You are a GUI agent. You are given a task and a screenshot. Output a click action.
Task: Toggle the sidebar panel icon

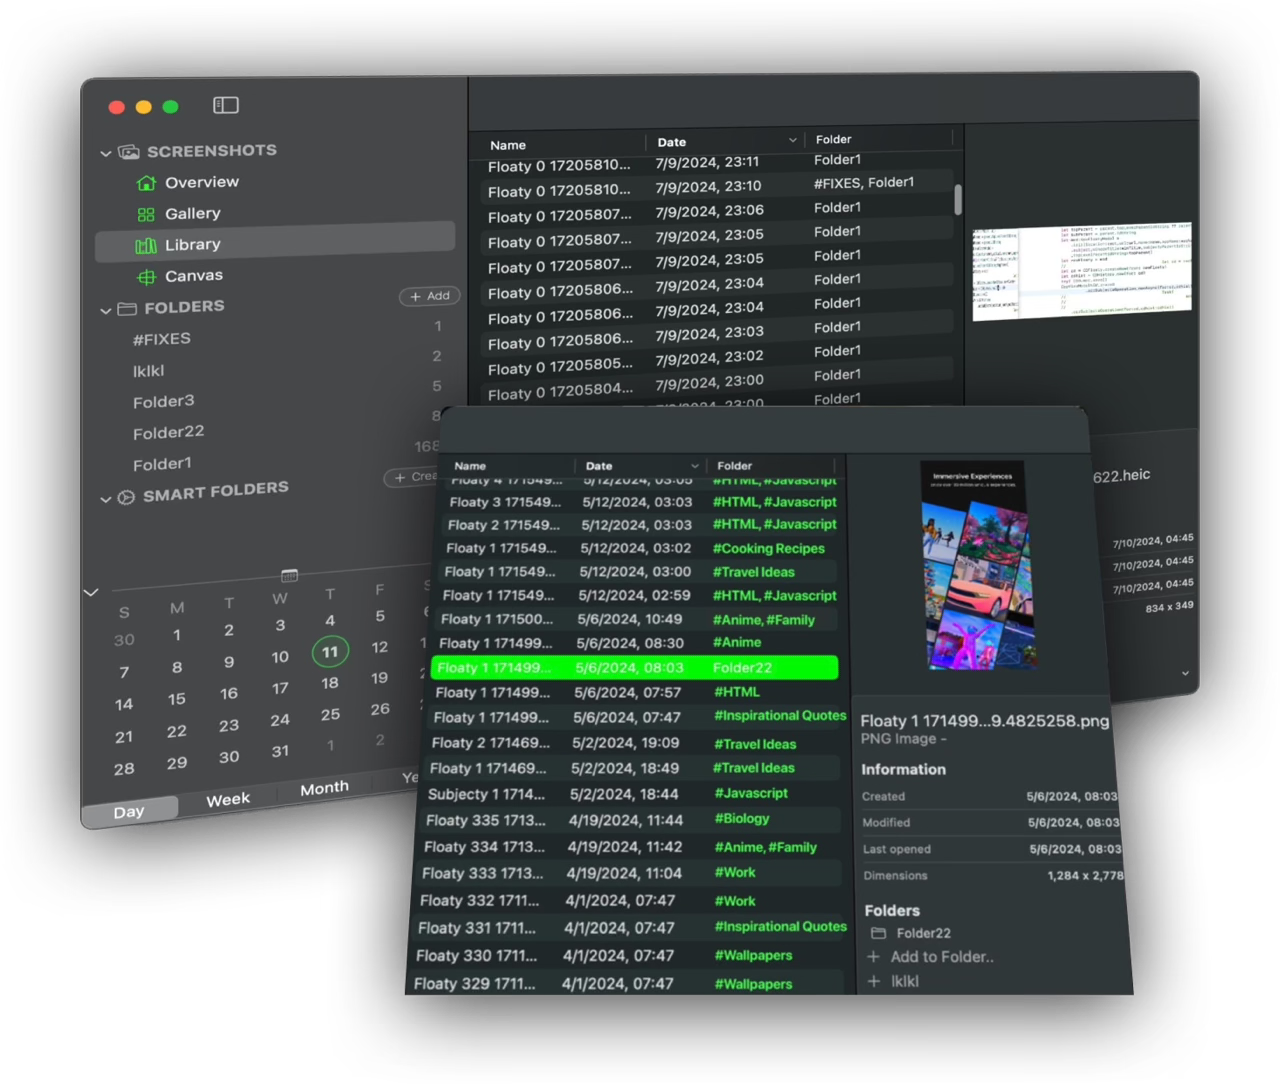(226, 105)
